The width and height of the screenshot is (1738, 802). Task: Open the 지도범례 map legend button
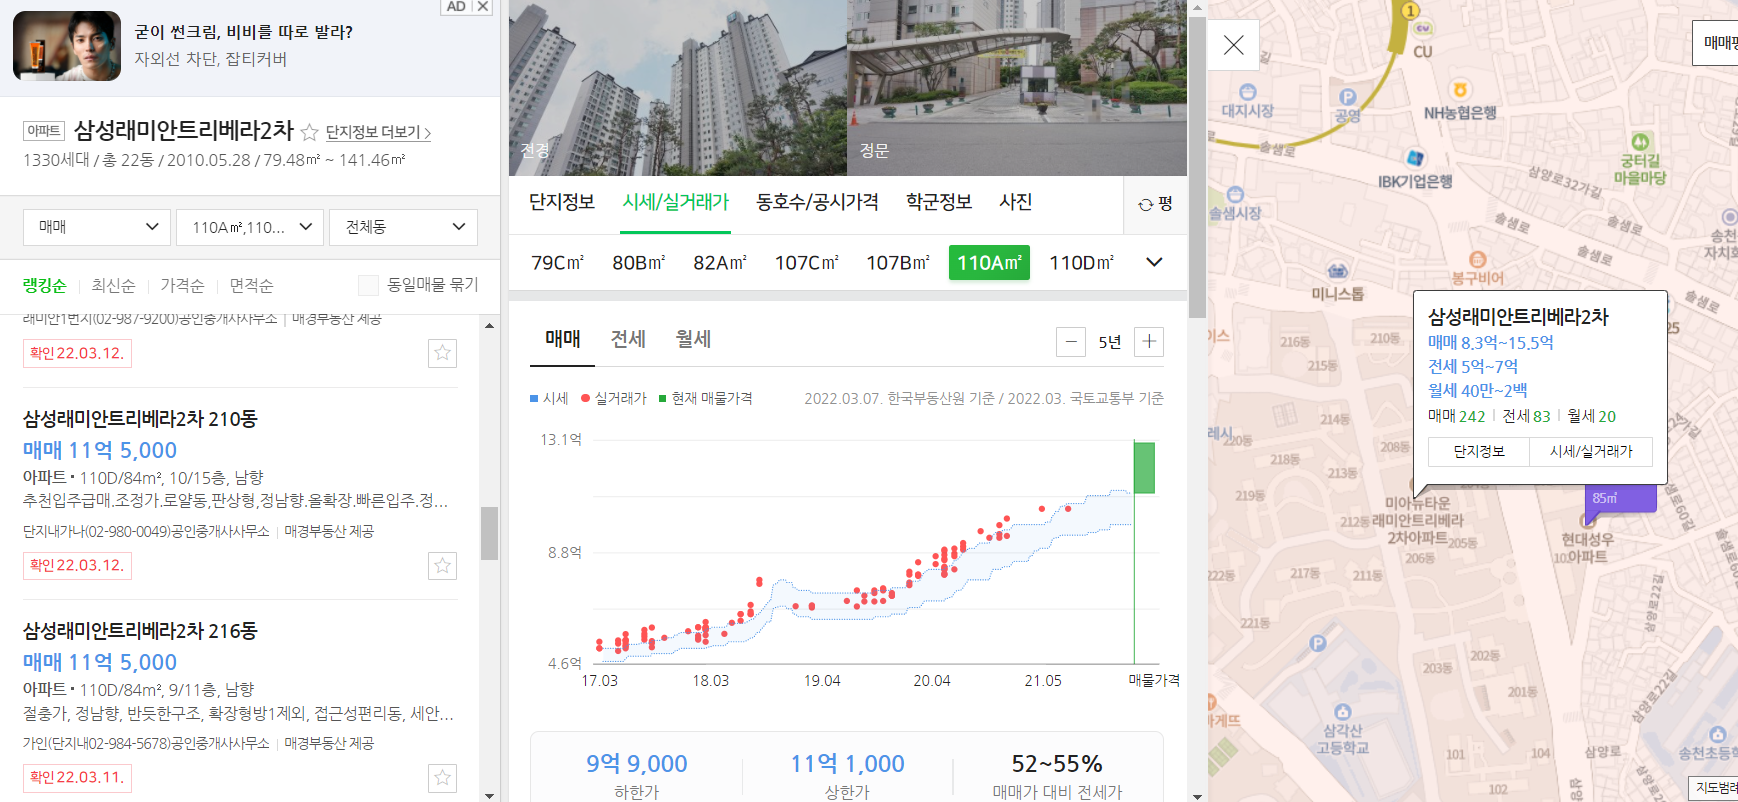tap(1714, 788)
